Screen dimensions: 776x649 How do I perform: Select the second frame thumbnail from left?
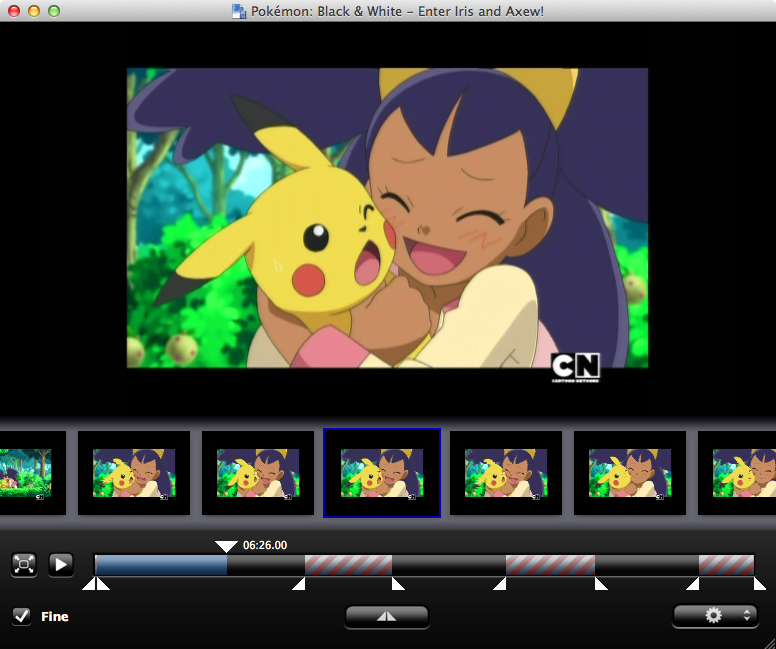pos(134,473)
